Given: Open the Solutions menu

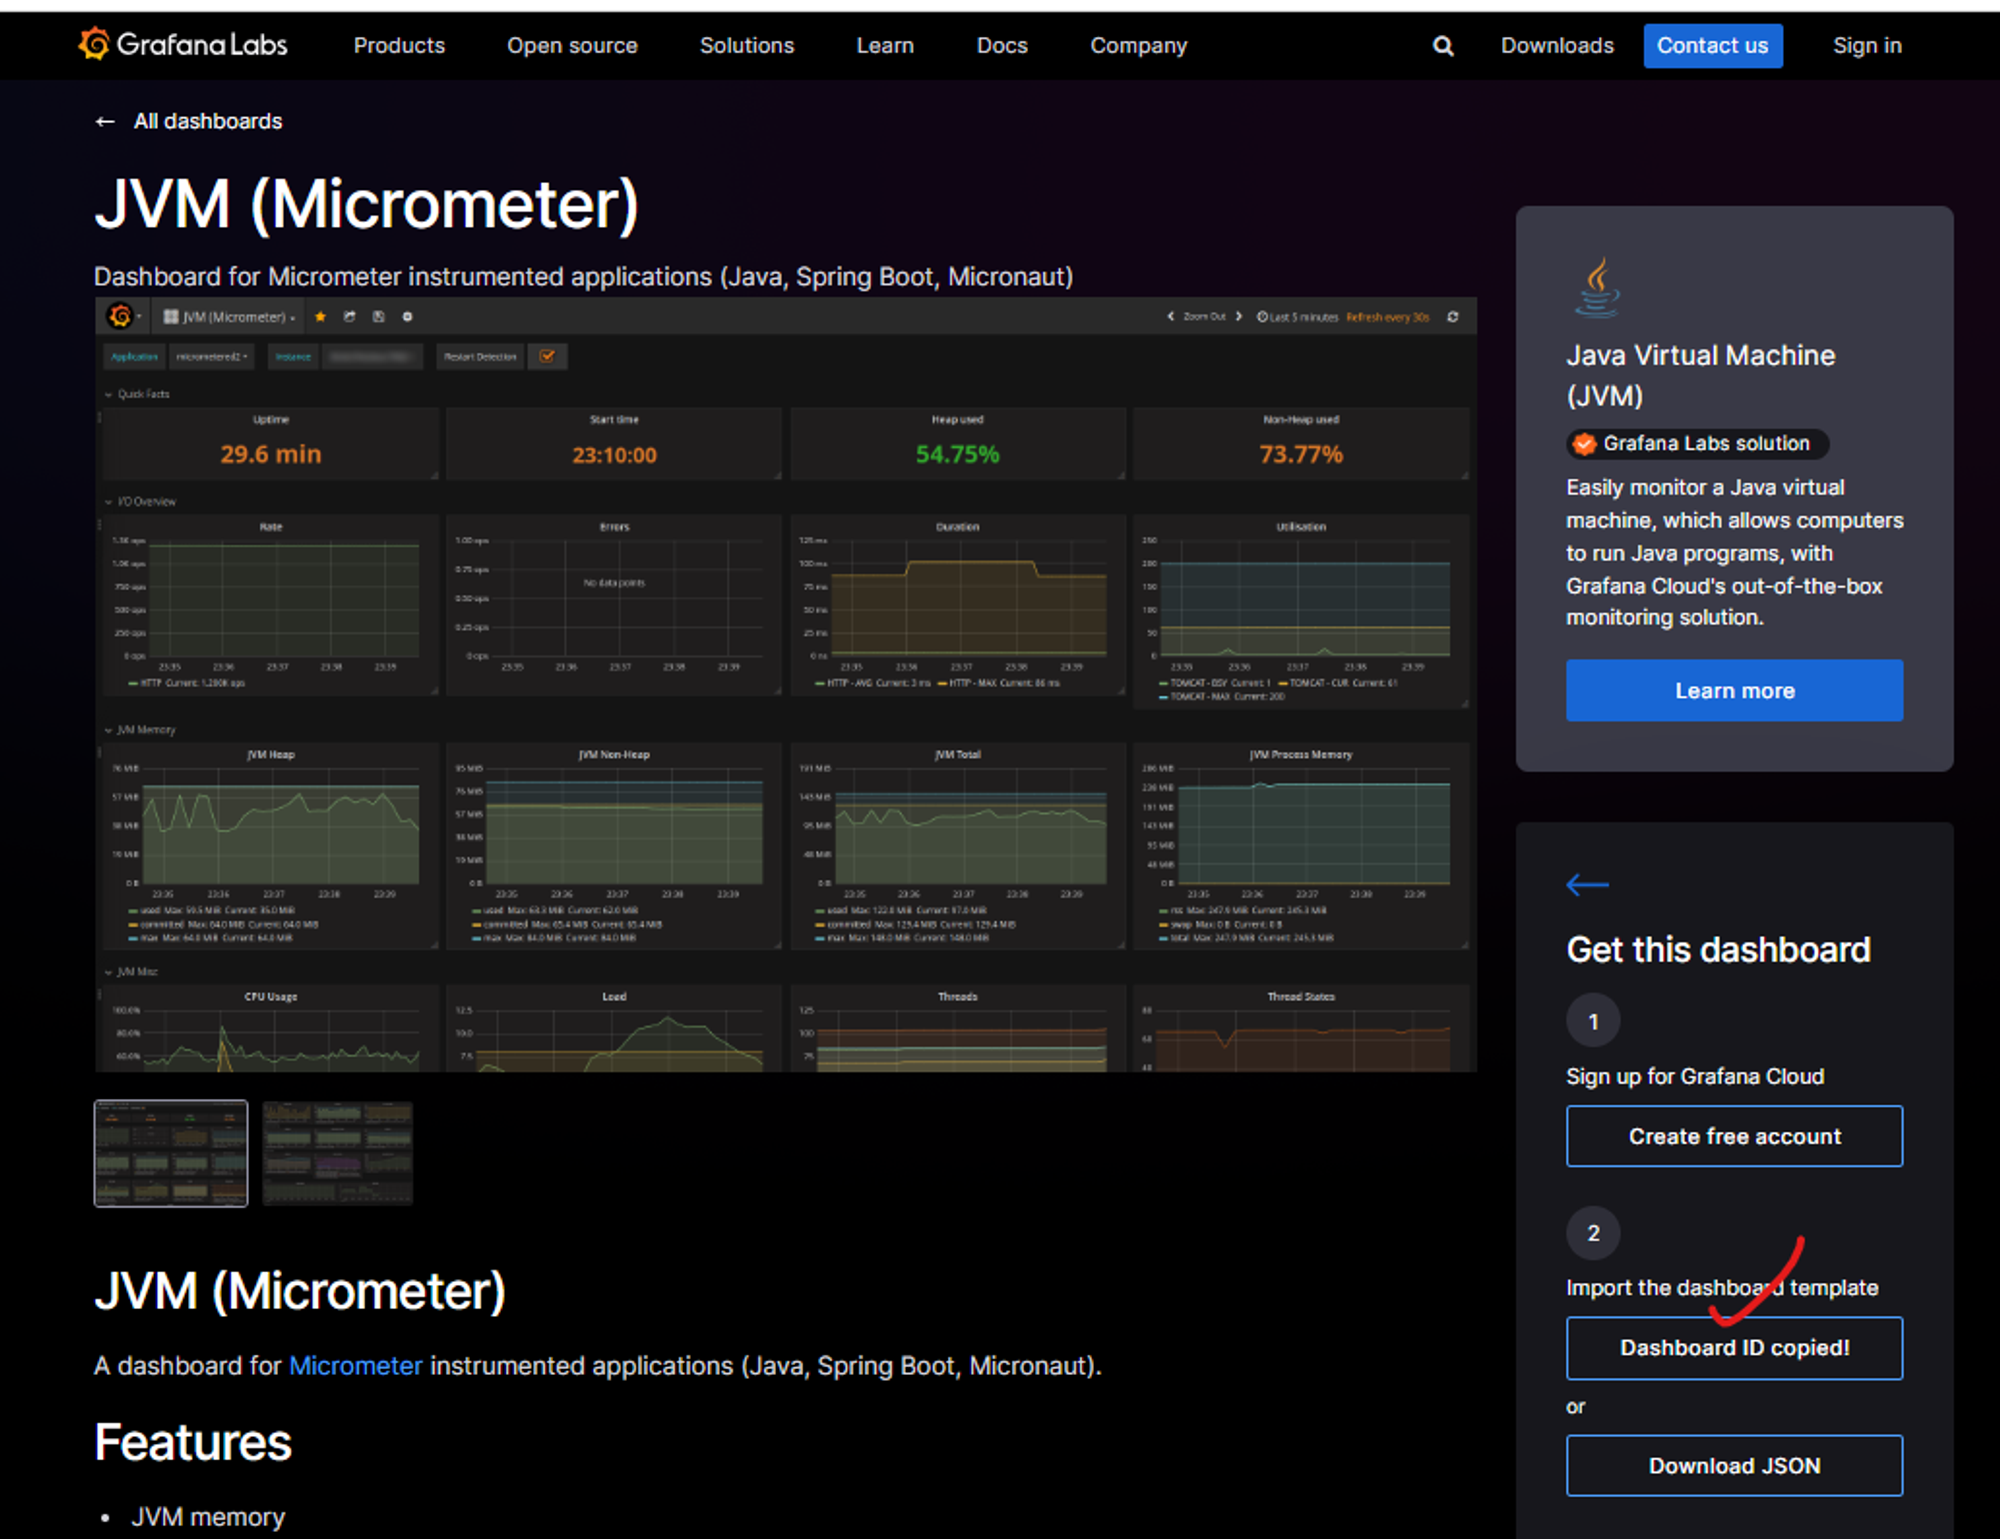Looking at the screenshot, I should pos(746,46).
